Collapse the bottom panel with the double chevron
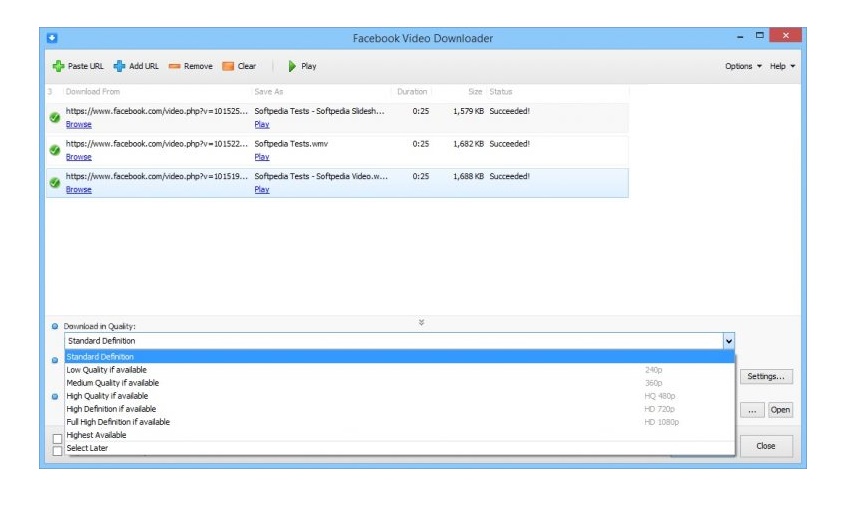The height and width of the screenshot is (506, 843). [x=422, y=322]
